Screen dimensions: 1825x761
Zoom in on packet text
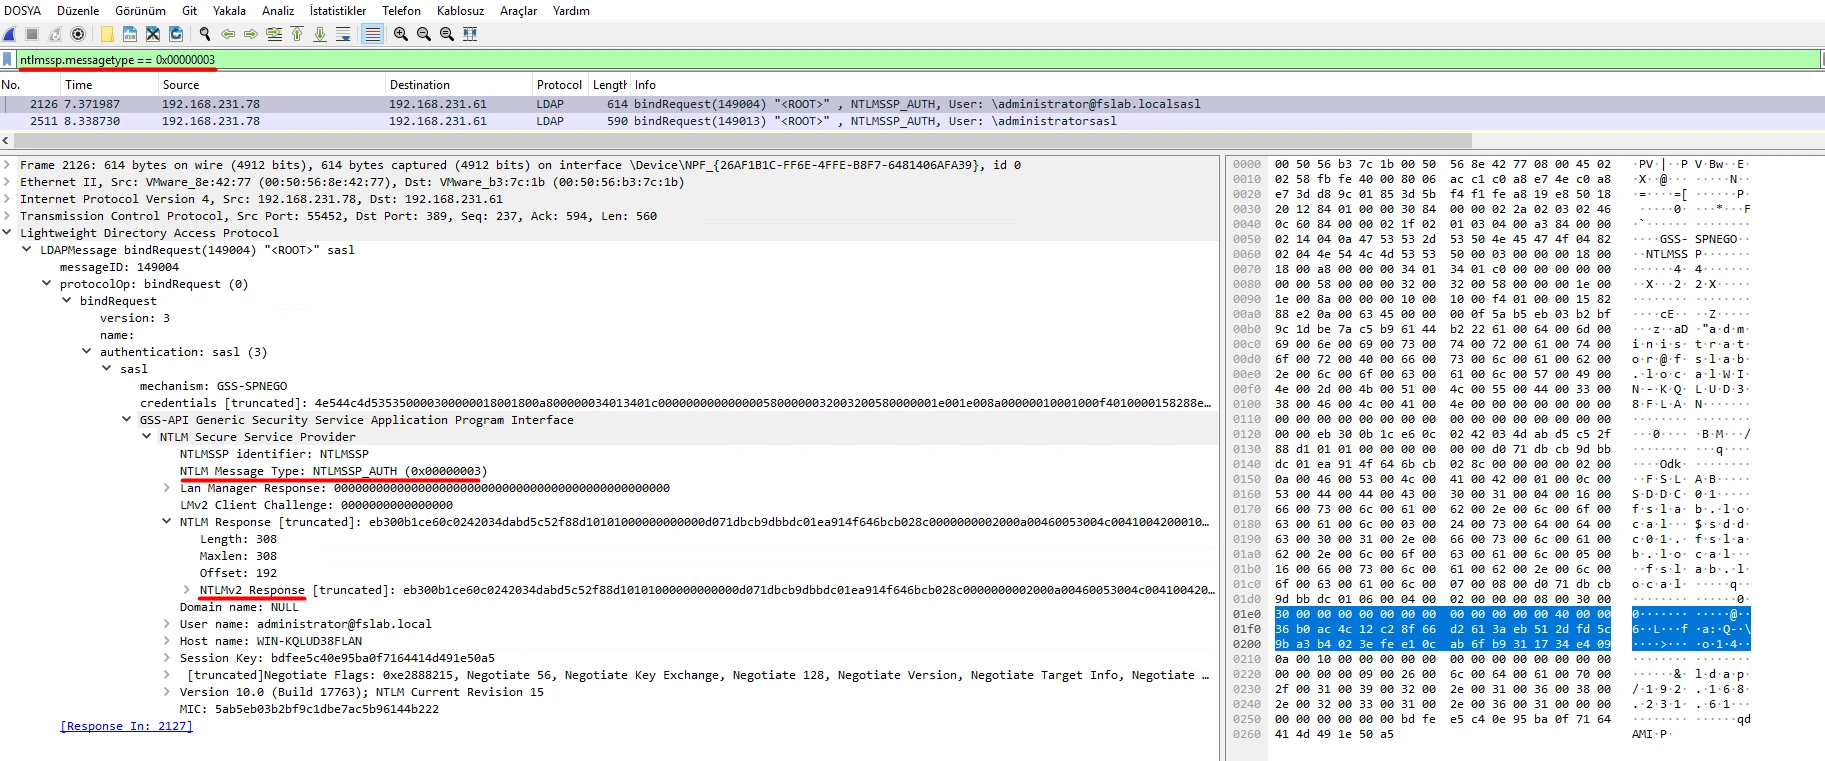(401, 34)
